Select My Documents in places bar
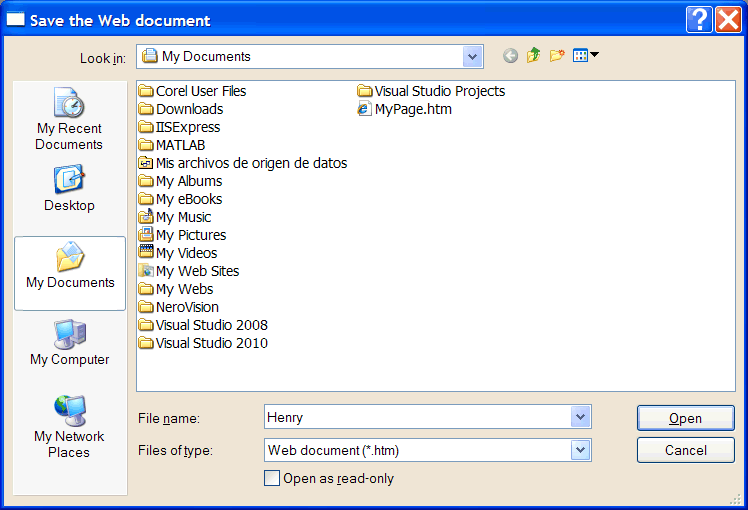The height and width of the screenshot is (510, 748). click(x=70, y=273)
